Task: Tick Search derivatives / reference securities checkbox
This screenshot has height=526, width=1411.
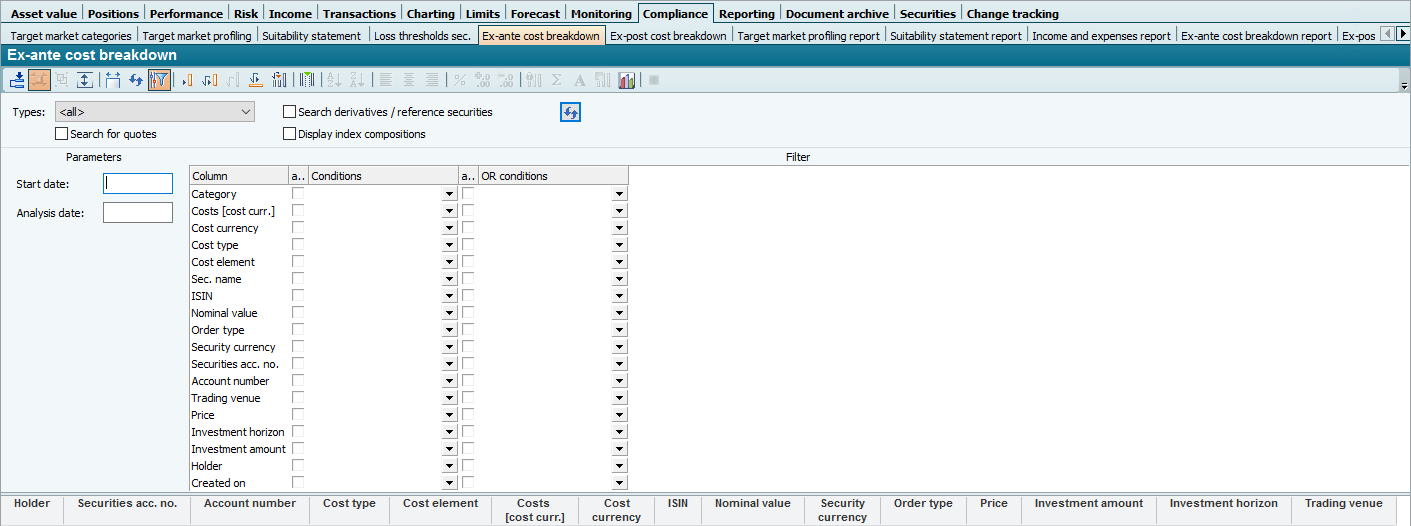Action: click(290, 112)
